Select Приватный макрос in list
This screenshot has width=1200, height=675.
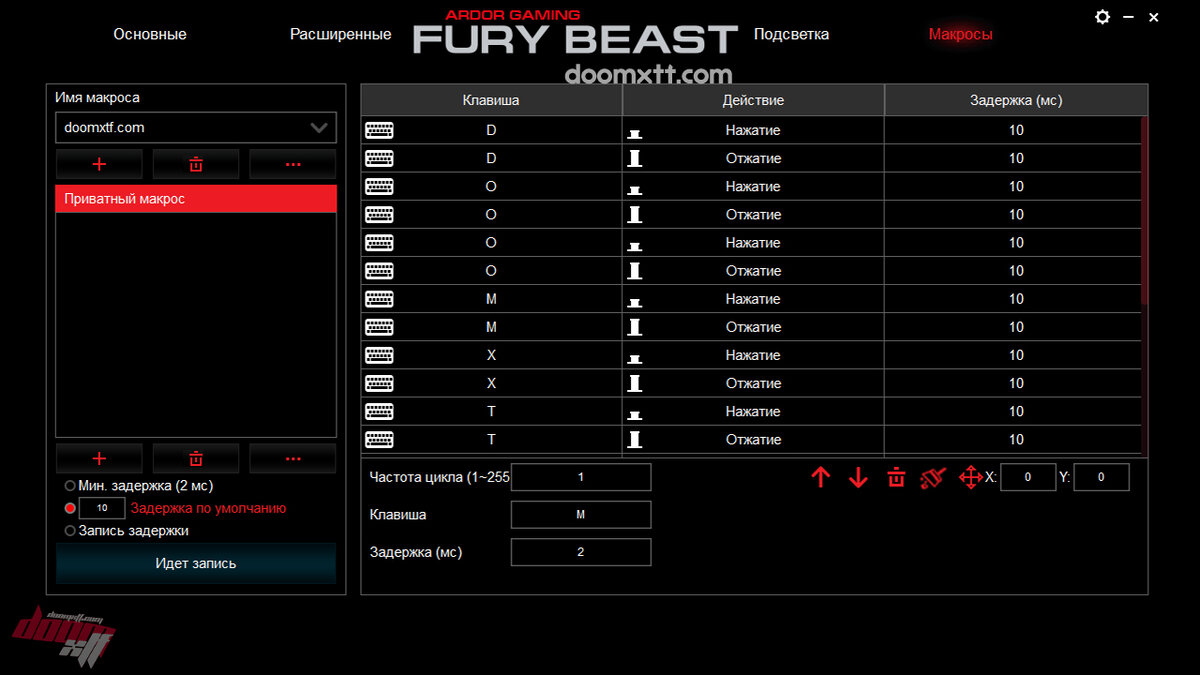[196, 199]
